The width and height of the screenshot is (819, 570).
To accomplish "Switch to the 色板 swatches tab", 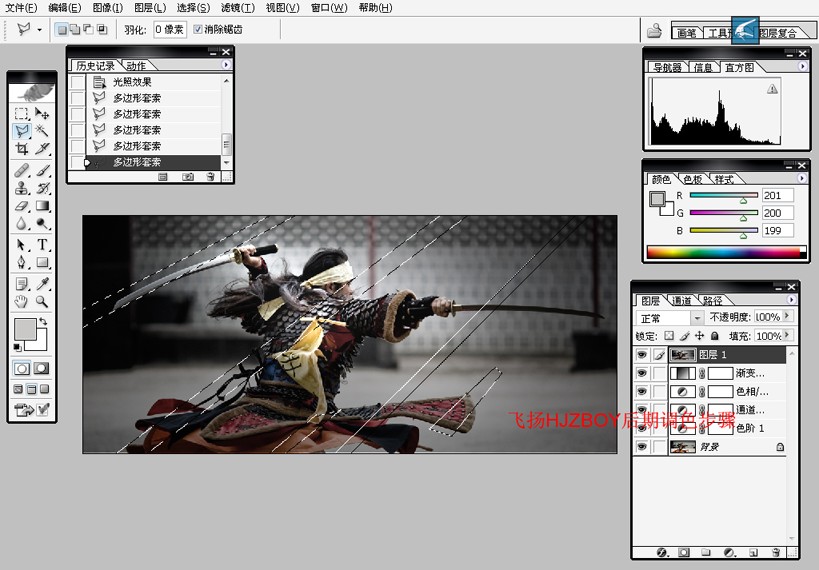I will 693,179.
